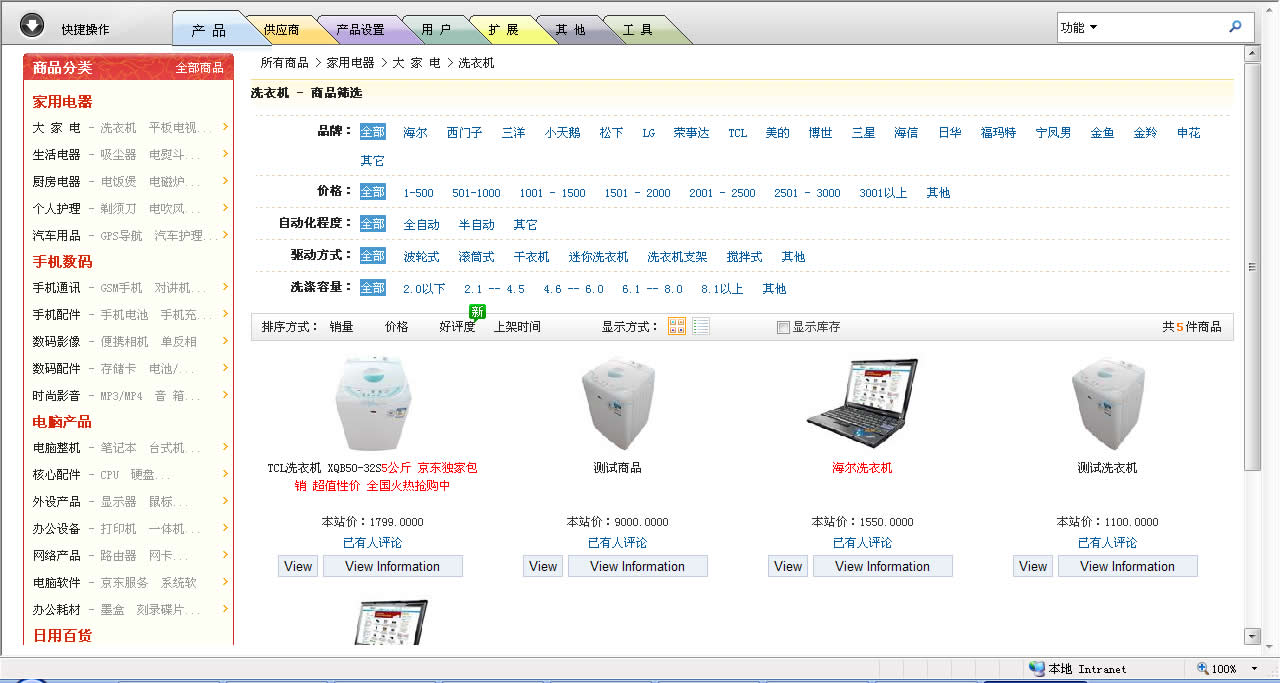Toggle the 显示库存 checkbox
Image resolution: width=1280 pixels, height=683 pixels.
pos(783,327)
